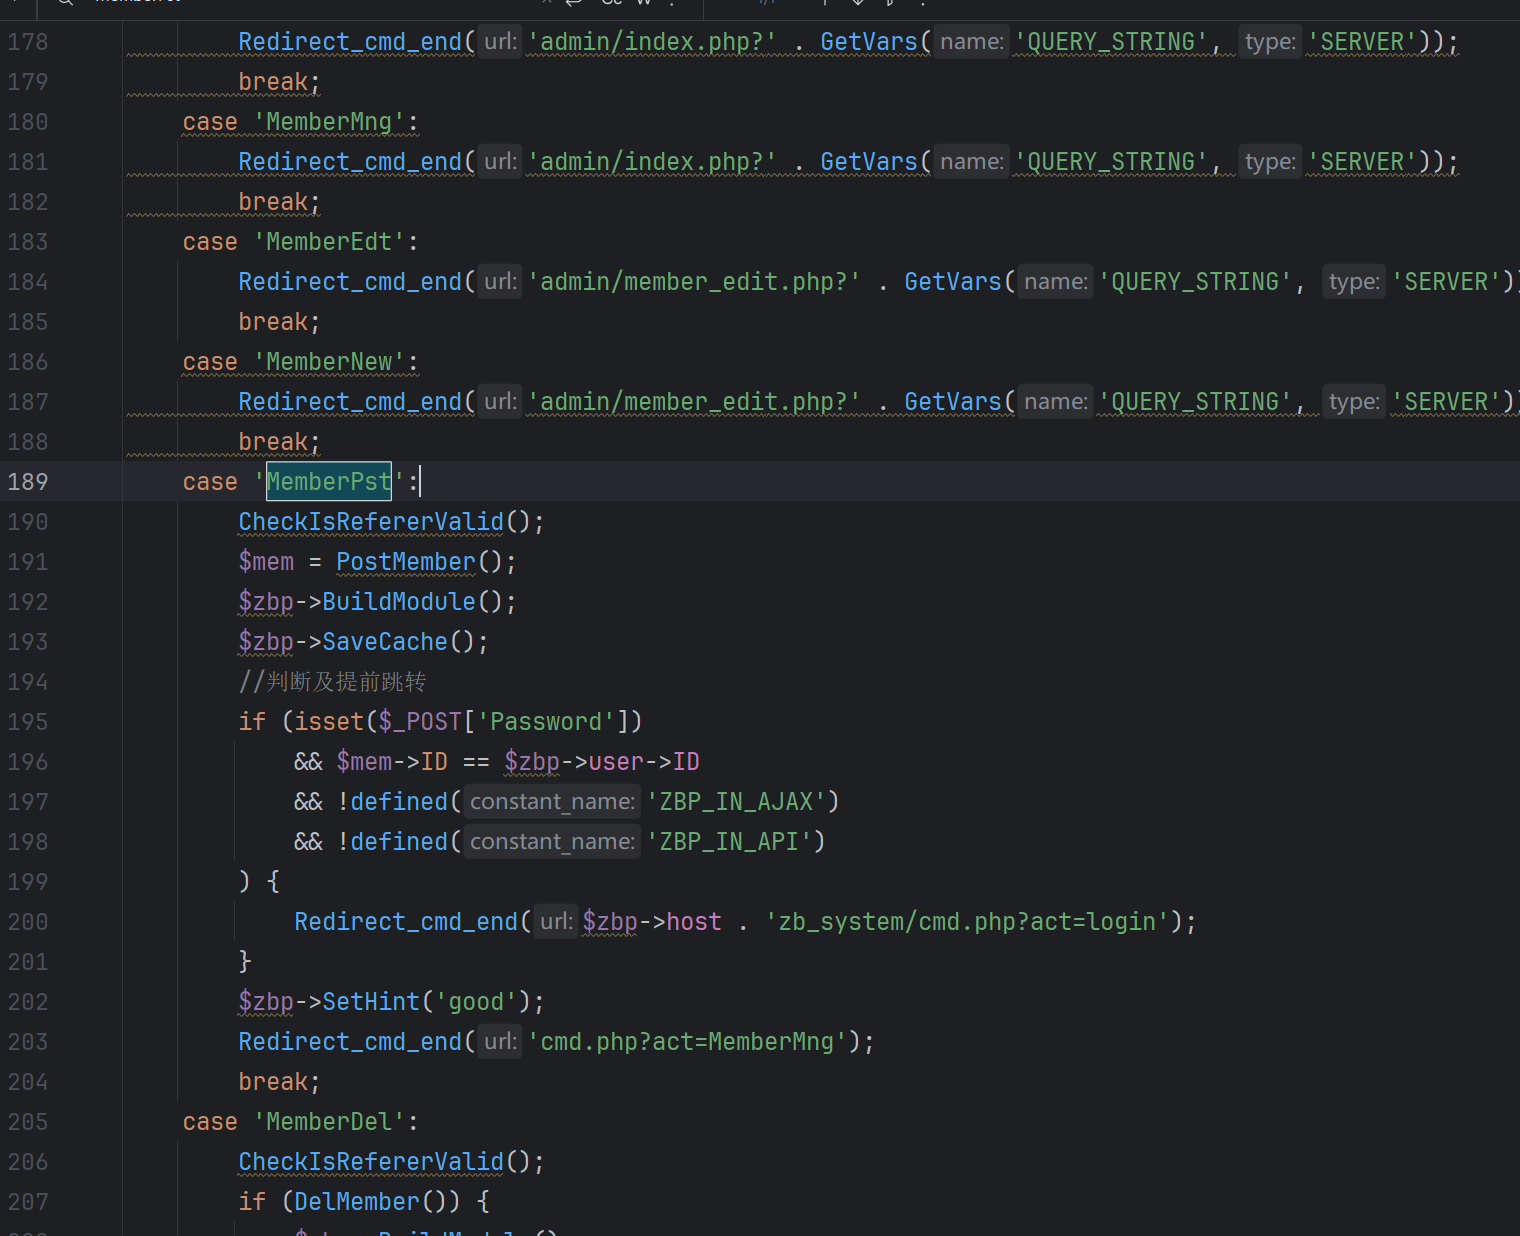Click the 'MemberEdt' case label
The height and width of the screenshot is (1236, 1520).
[329, 242]
